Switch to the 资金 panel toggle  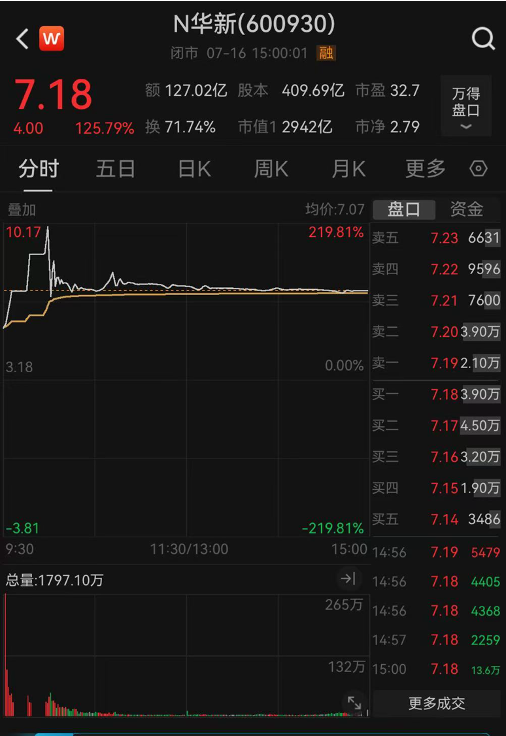[467, 209]
